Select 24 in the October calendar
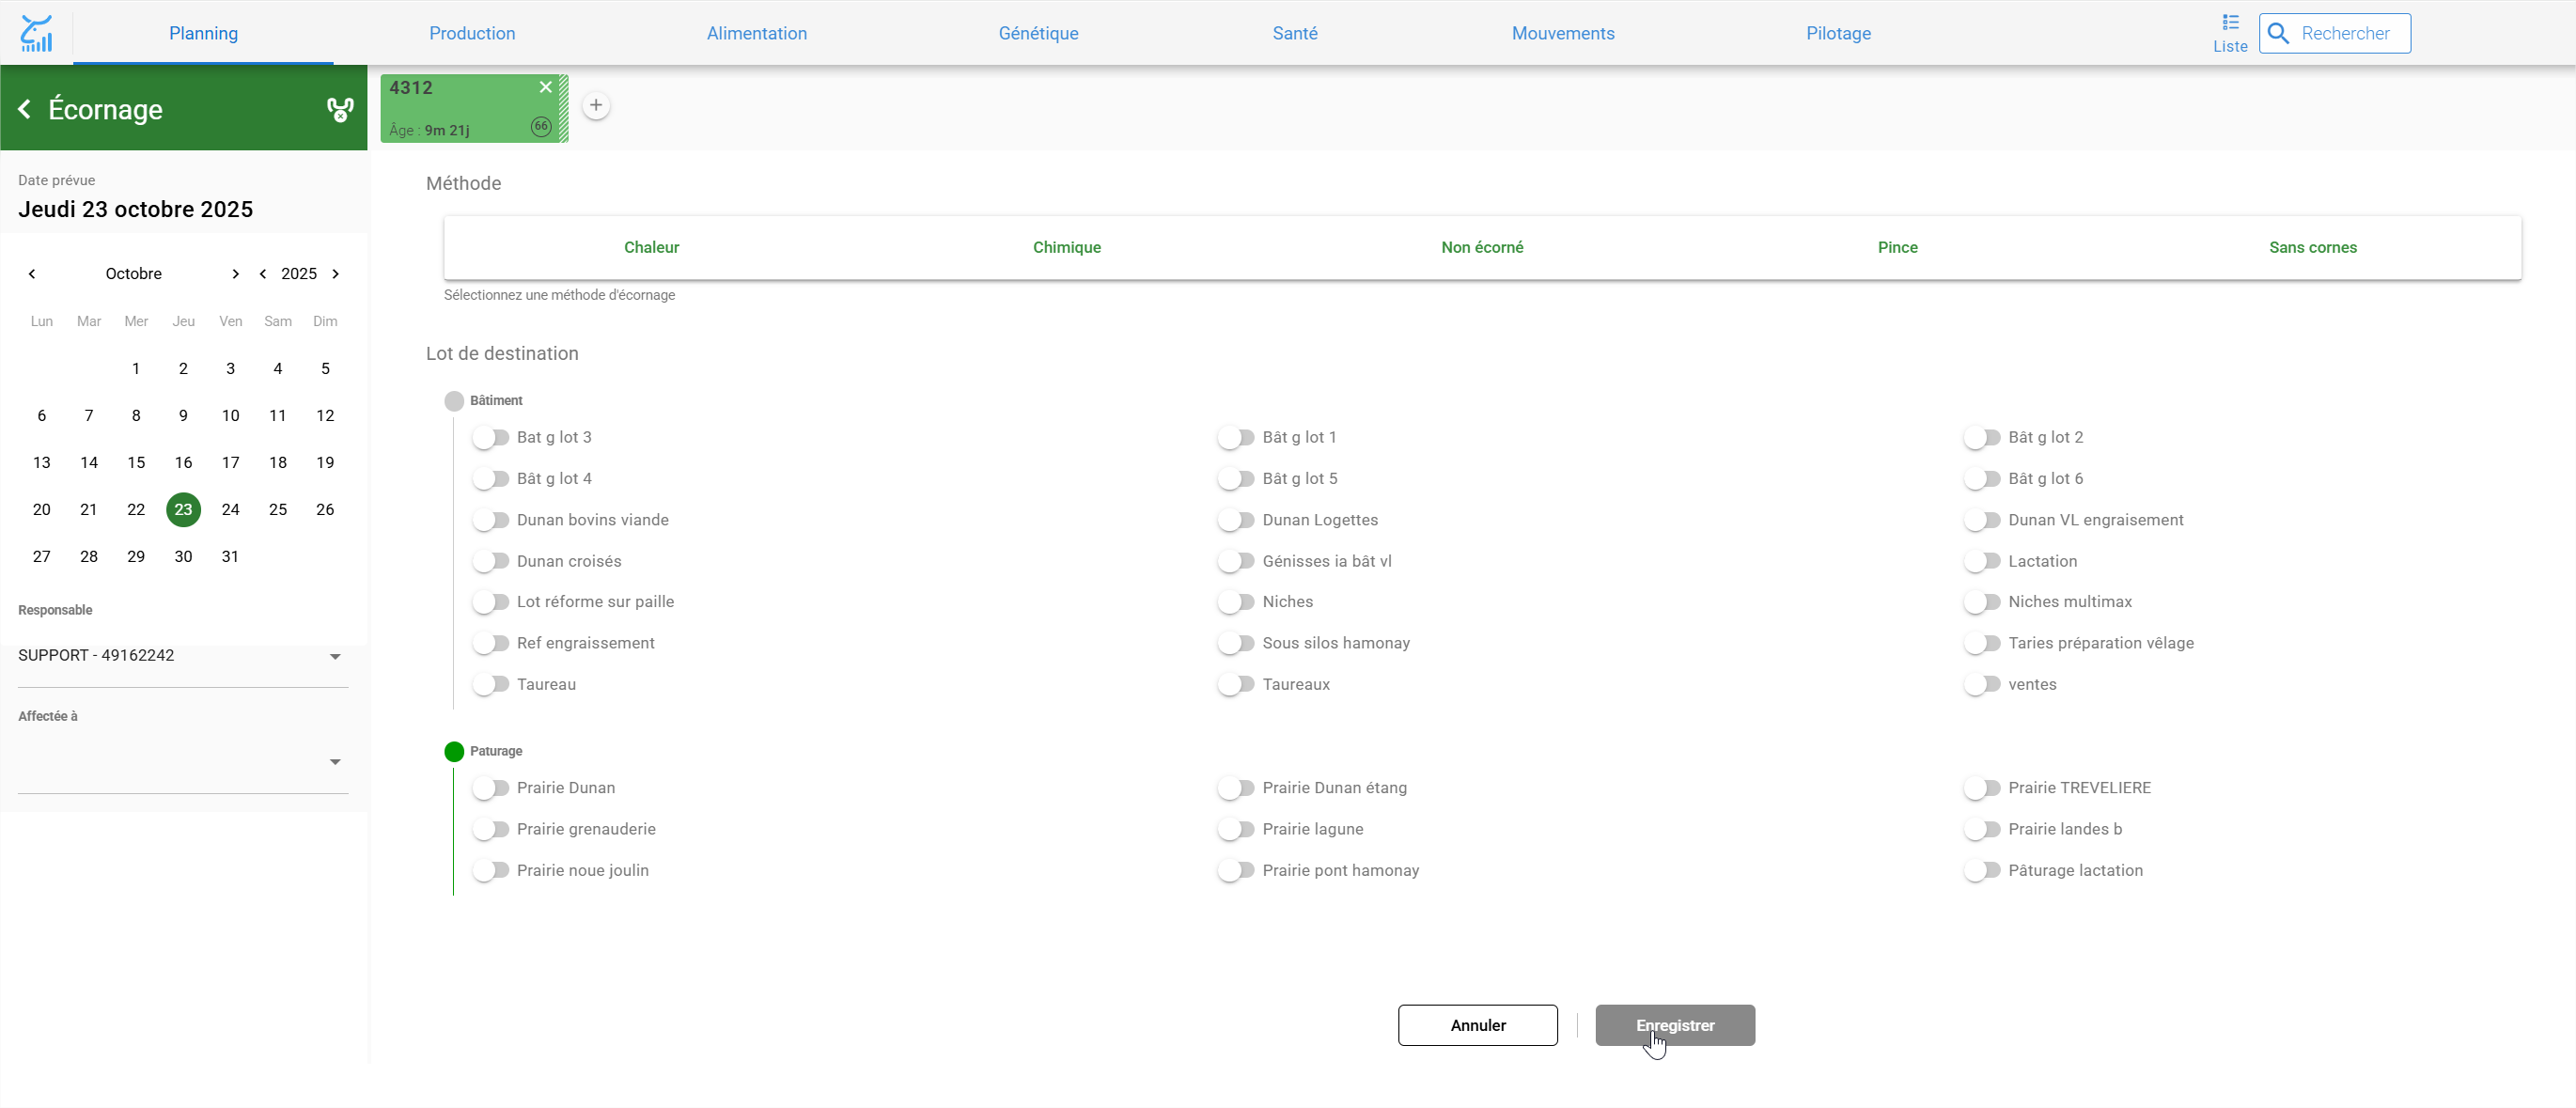 coord(230,510)
